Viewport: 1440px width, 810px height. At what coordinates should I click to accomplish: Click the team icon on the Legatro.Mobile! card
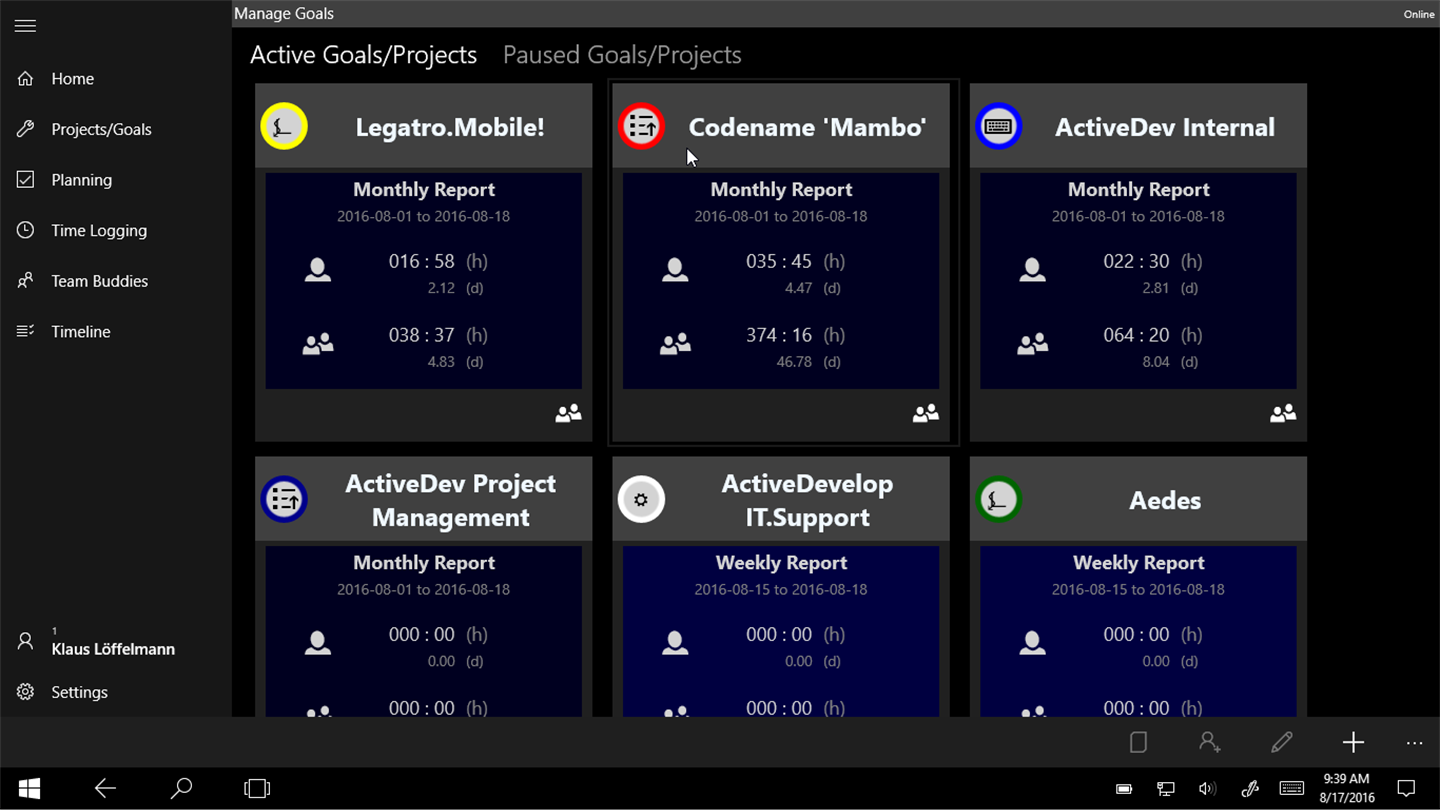pos(568,413)
